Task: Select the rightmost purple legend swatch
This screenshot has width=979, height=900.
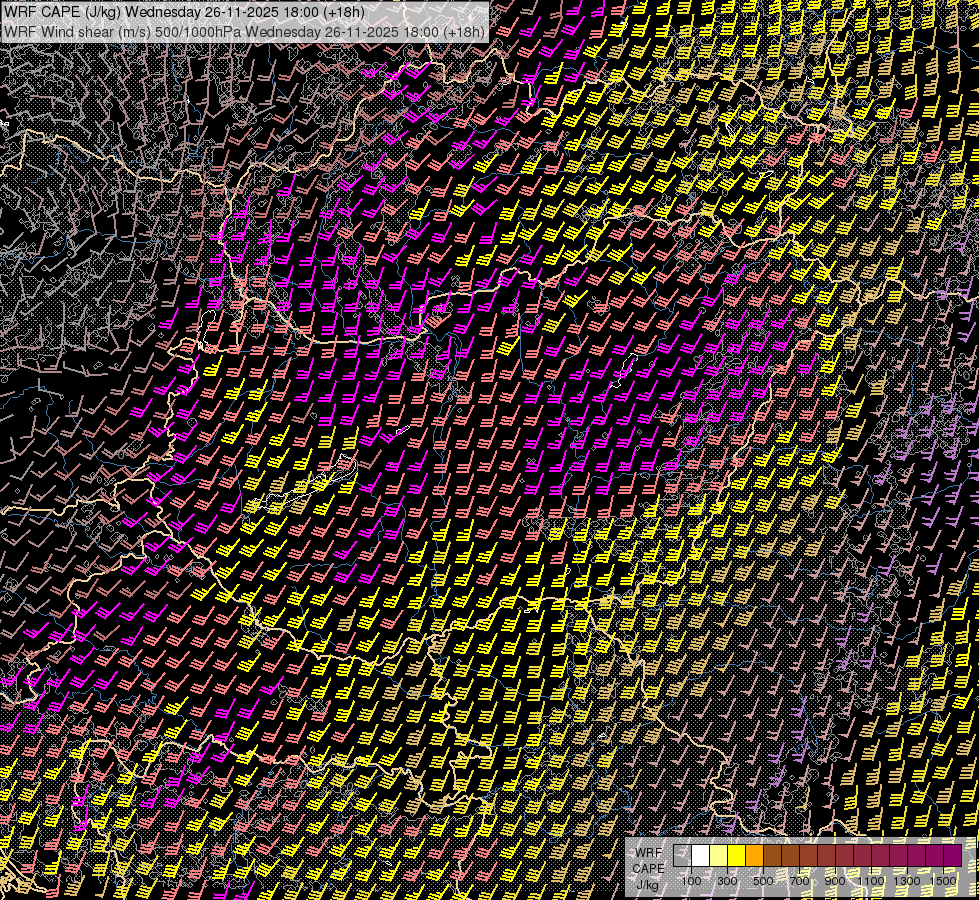Action: click(x=952, y=856)
